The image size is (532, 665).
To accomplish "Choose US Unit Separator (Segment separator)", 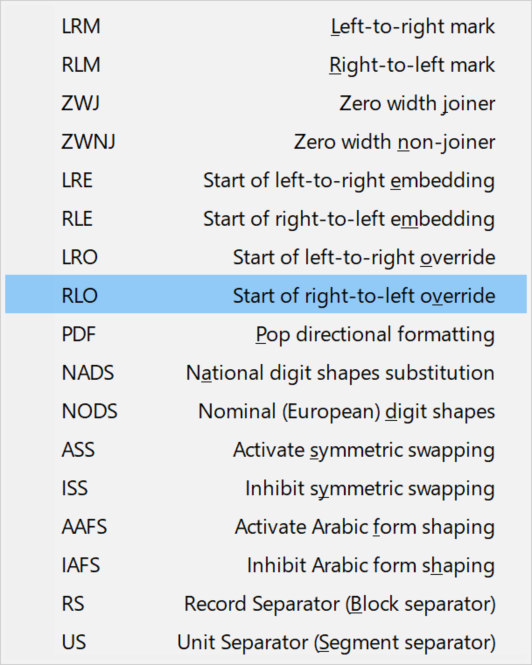I will tap(266, 642).
